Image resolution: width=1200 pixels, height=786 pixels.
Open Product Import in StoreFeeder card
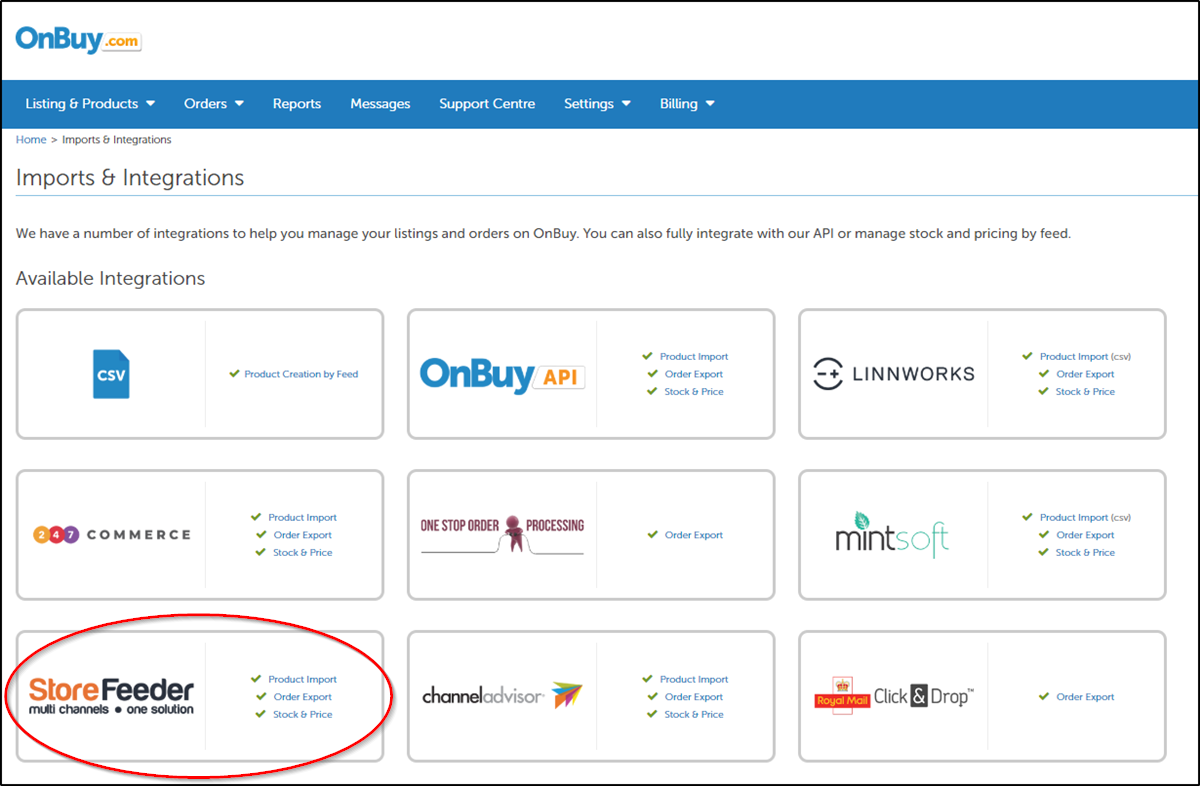pyautogui.click(x=302, y=680)
